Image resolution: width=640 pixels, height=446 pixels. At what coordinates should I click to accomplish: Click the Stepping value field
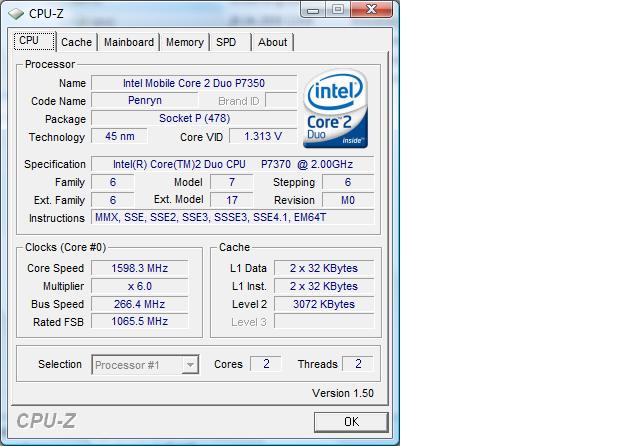348,182
